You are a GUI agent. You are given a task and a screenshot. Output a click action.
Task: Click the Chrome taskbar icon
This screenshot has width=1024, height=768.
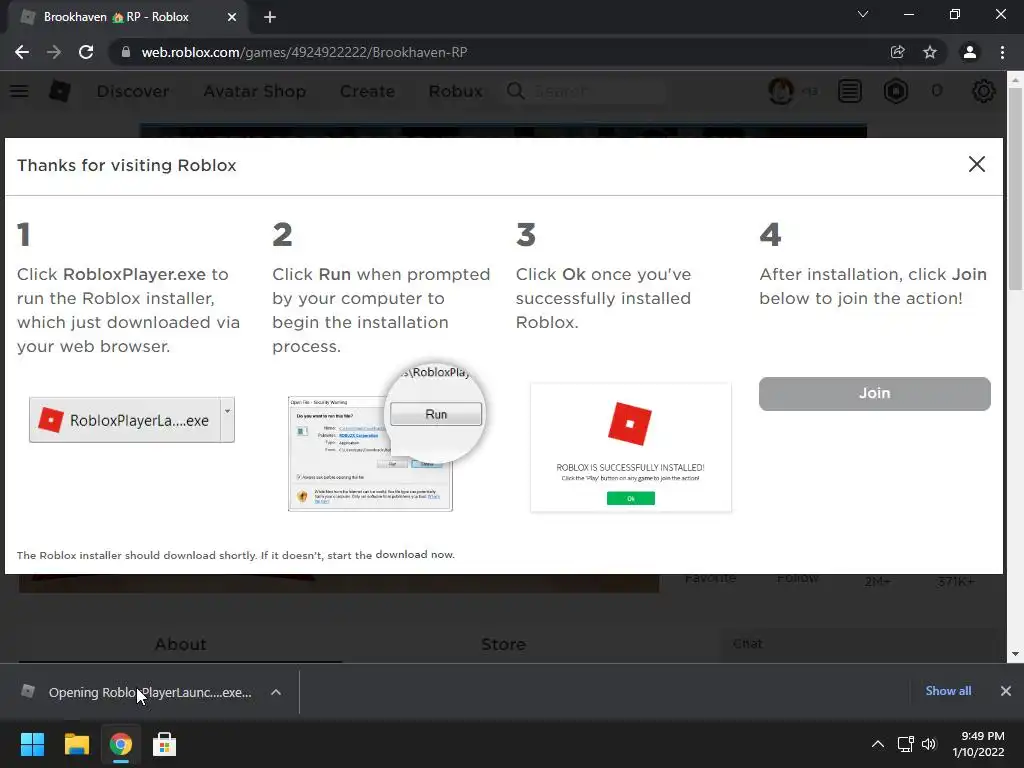[120, 744]
